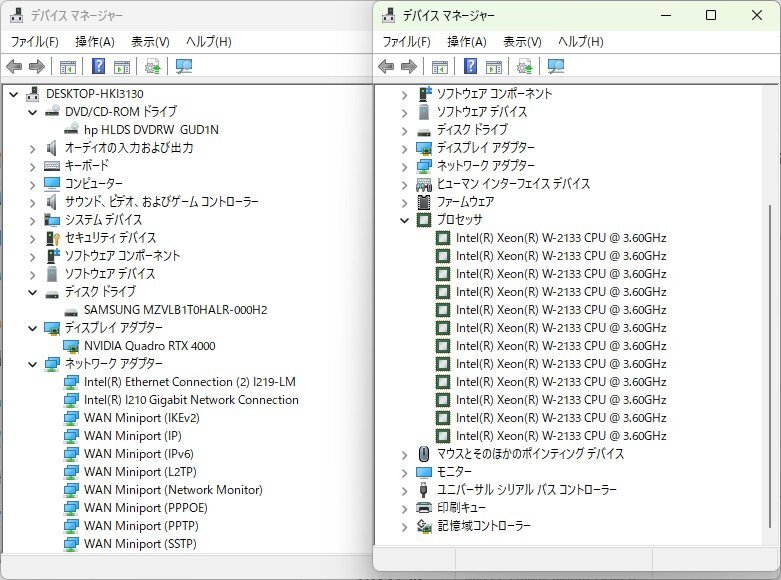
Task: Click show/hide console tree icon in right window
Action: pyautogui.click(x=439, y=67)
